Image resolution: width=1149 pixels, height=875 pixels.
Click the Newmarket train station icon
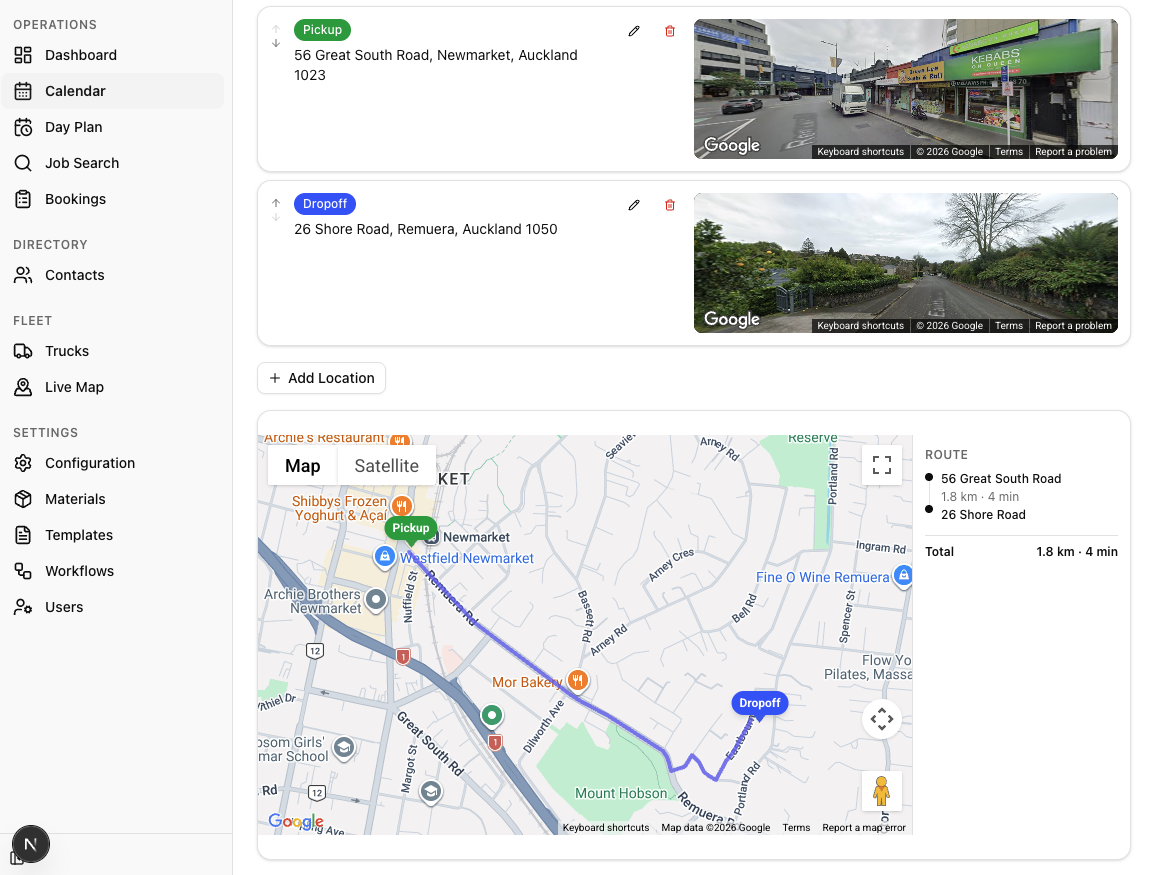click(432, 537)
